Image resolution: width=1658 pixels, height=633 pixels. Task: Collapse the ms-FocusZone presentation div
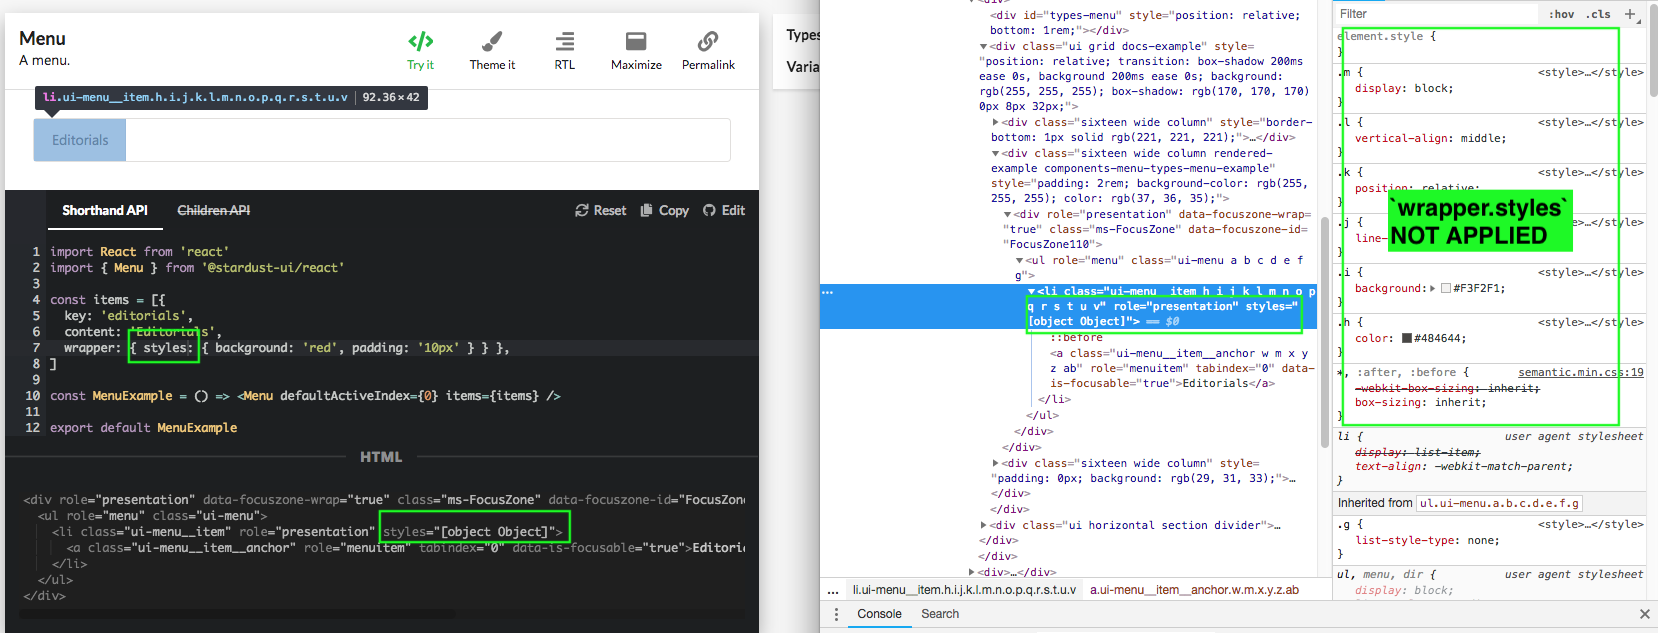pyautogui.click(x=1007, y=215)
